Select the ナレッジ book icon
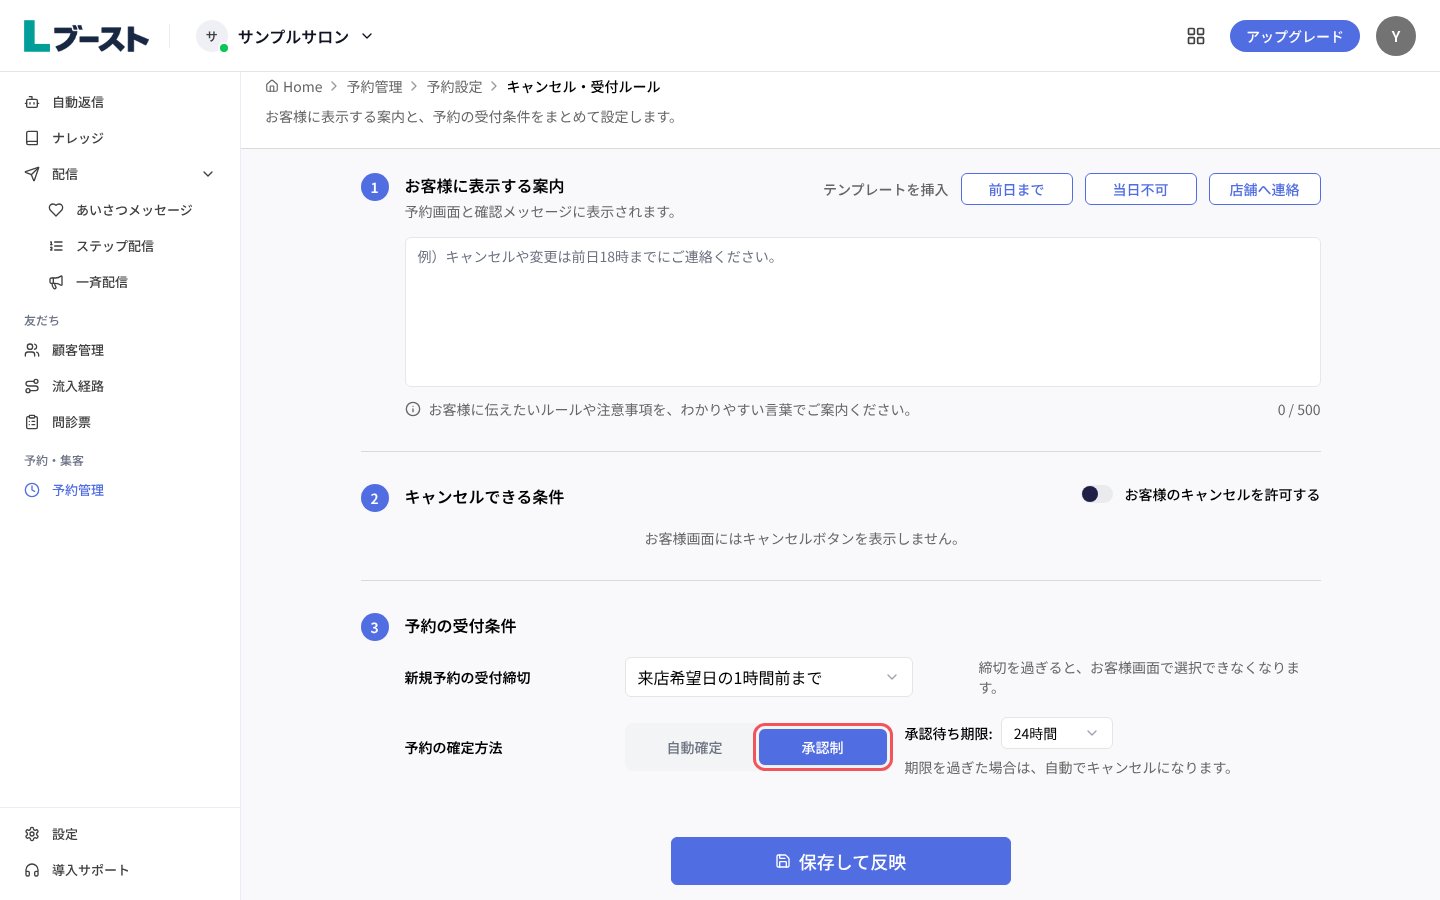Viewport: 1440px width, 900px height. click(x=32, y=138)
